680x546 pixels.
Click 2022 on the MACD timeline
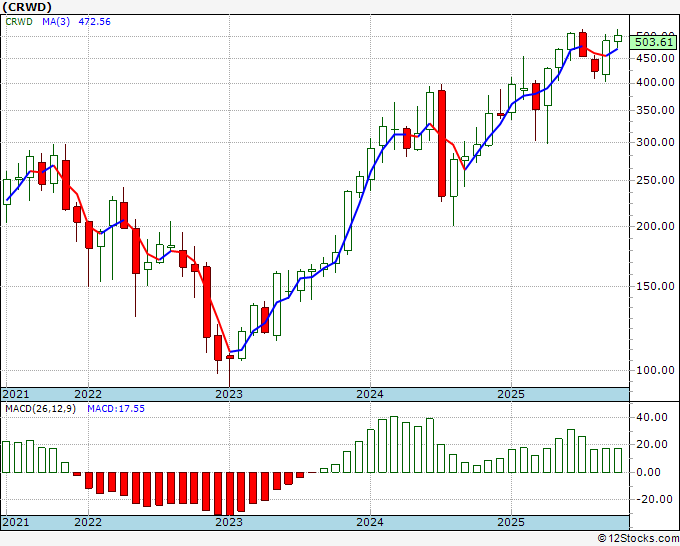tap(88, 522)
